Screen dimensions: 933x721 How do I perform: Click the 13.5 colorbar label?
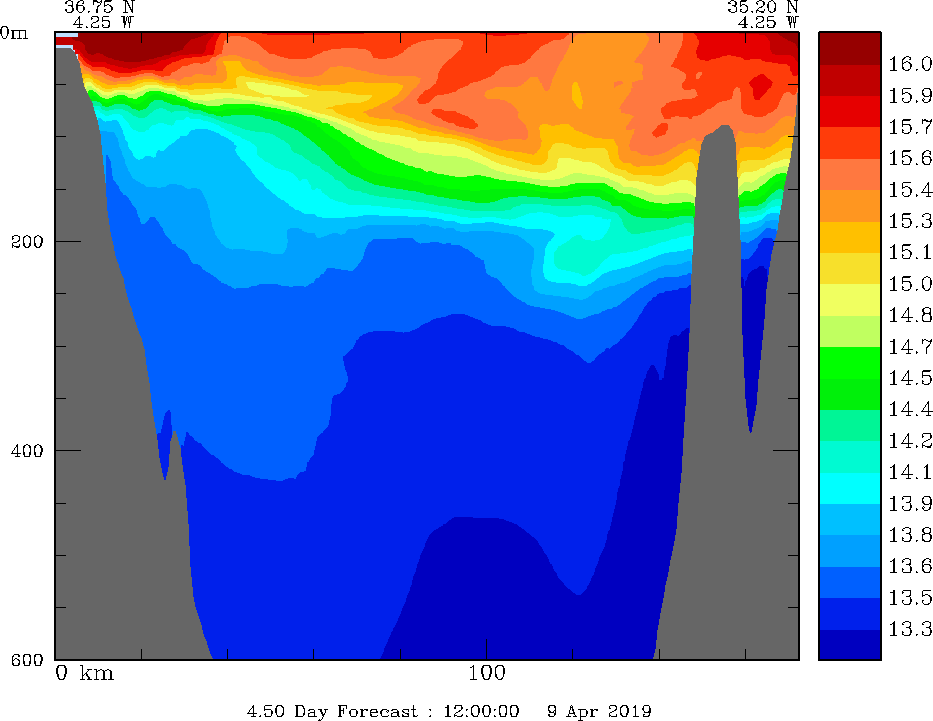(910, 598)
